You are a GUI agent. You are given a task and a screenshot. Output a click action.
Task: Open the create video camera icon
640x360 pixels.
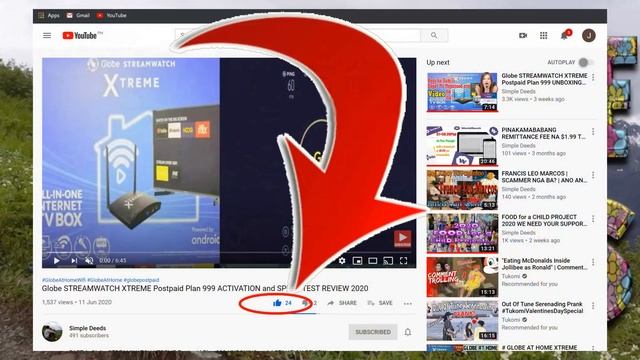point(523,36)
